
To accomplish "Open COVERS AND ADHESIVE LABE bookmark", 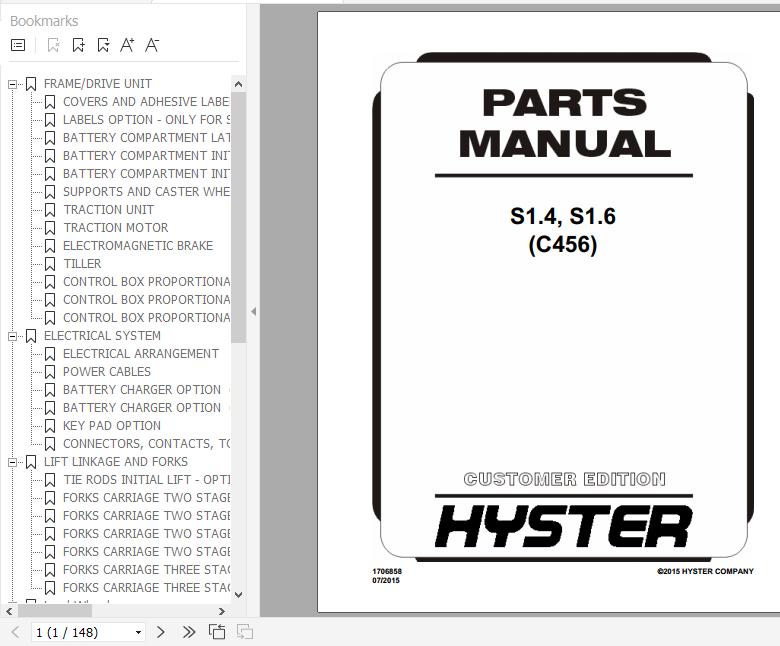I will click(146, 102).
